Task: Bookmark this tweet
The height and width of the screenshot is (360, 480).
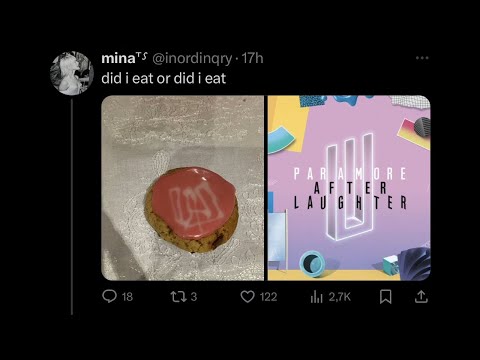Action: tap(386, 296)
